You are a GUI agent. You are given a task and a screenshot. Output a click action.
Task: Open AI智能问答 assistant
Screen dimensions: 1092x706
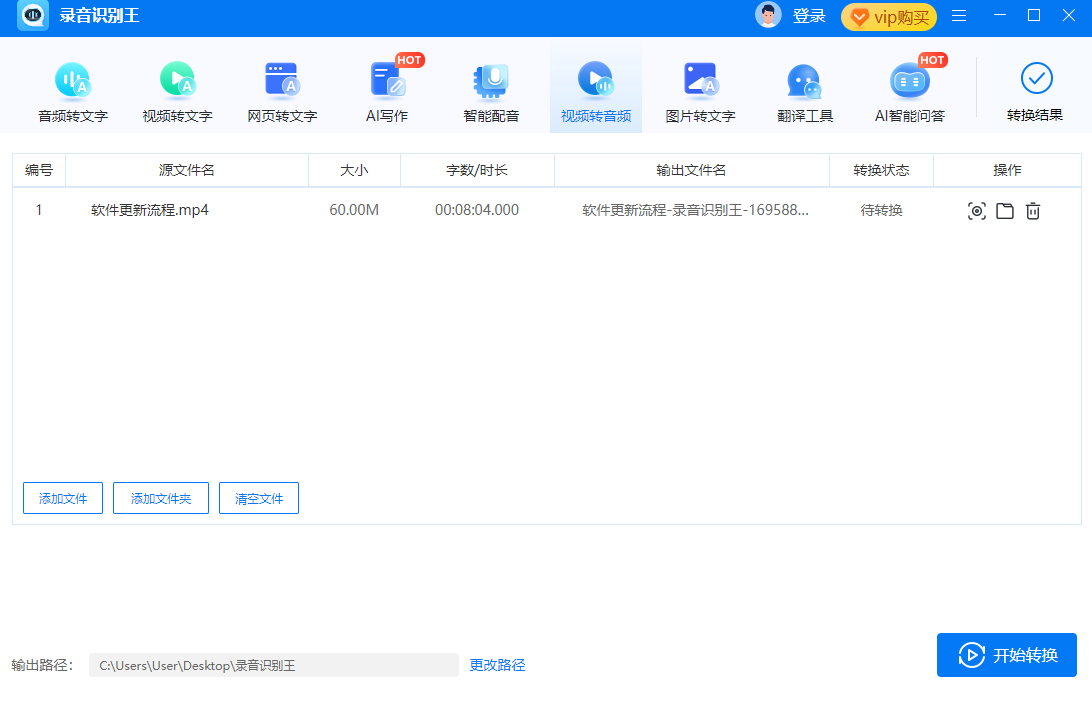(909, 90)
